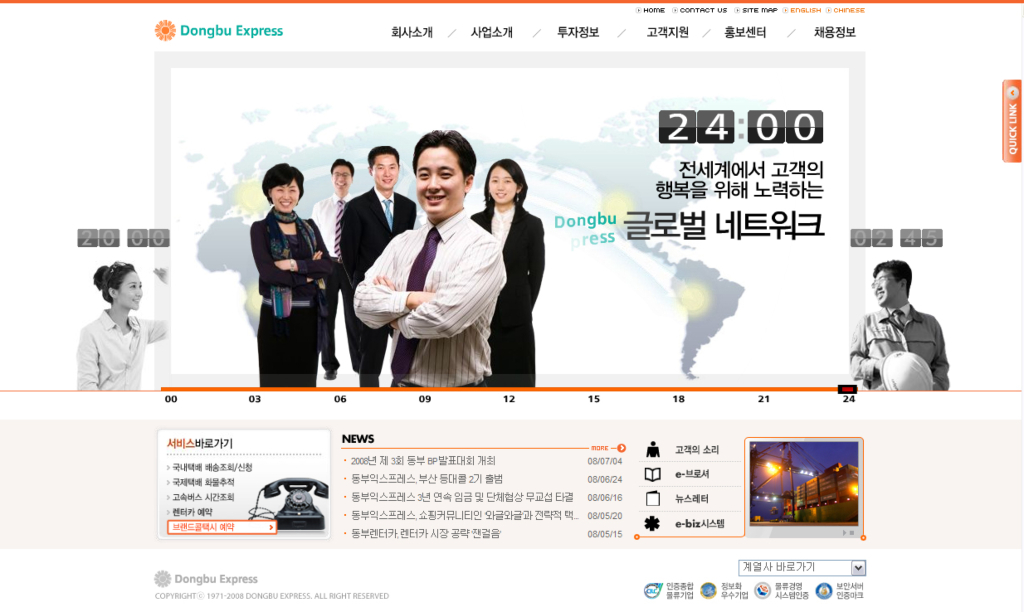Open news '동부익스프레스, 부산 등대콜 2기 출범'
The image size is (1024, 612).
click(427, 479)
